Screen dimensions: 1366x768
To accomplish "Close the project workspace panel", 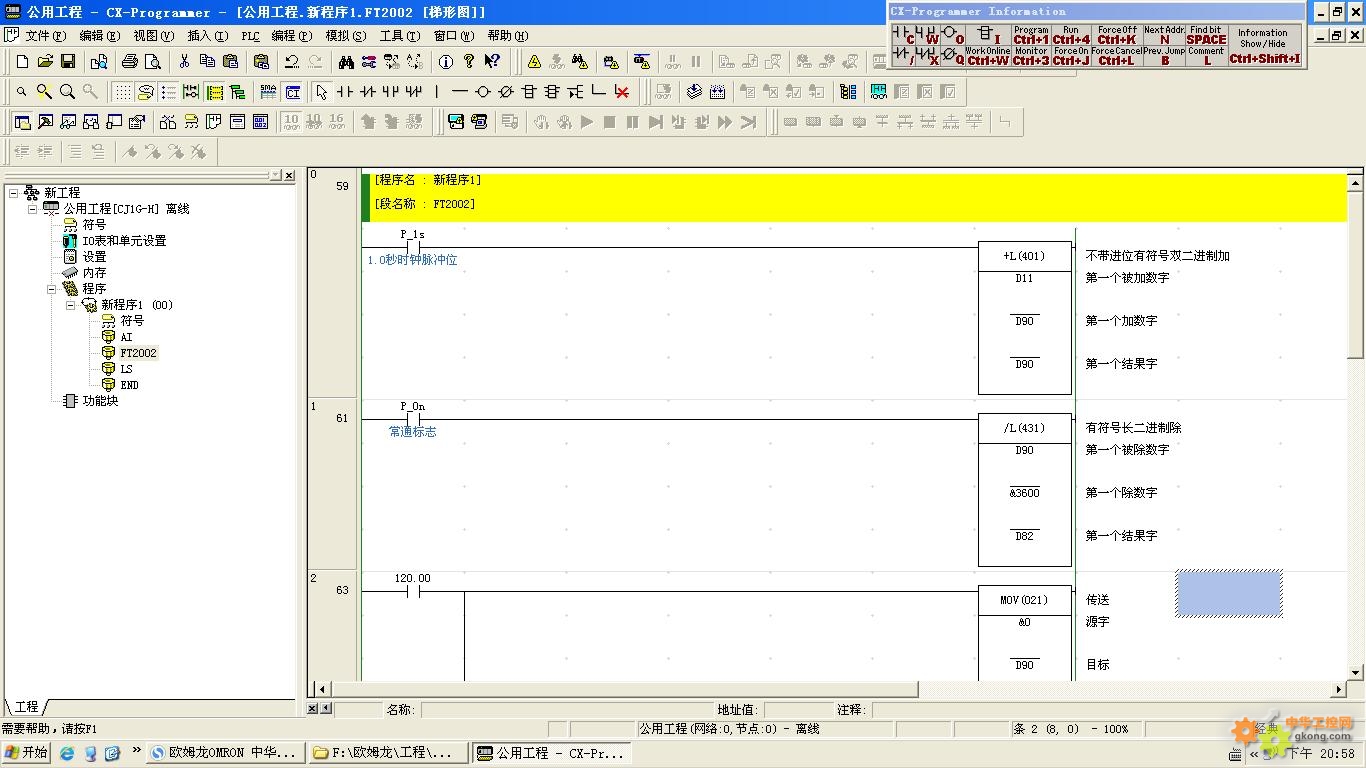I will pos(289,175).
